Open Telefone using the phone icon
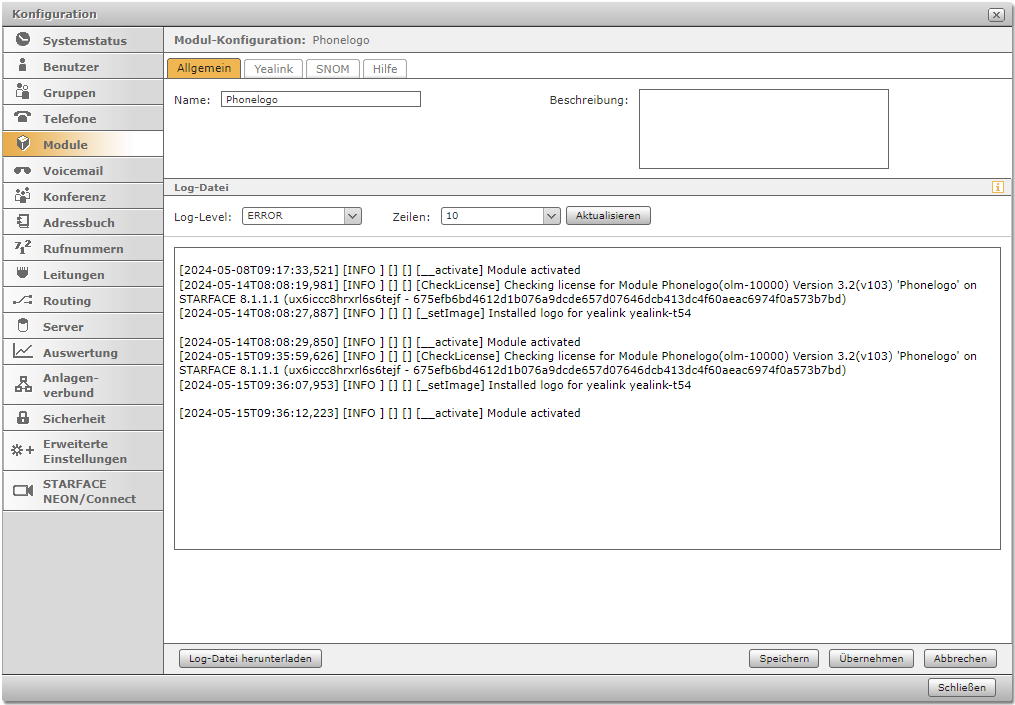 tap(23, 118)
